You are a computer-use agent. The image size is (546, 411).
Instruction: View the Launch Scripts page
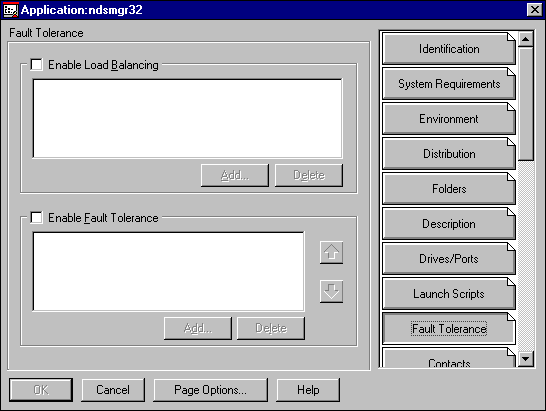point(448,294)
